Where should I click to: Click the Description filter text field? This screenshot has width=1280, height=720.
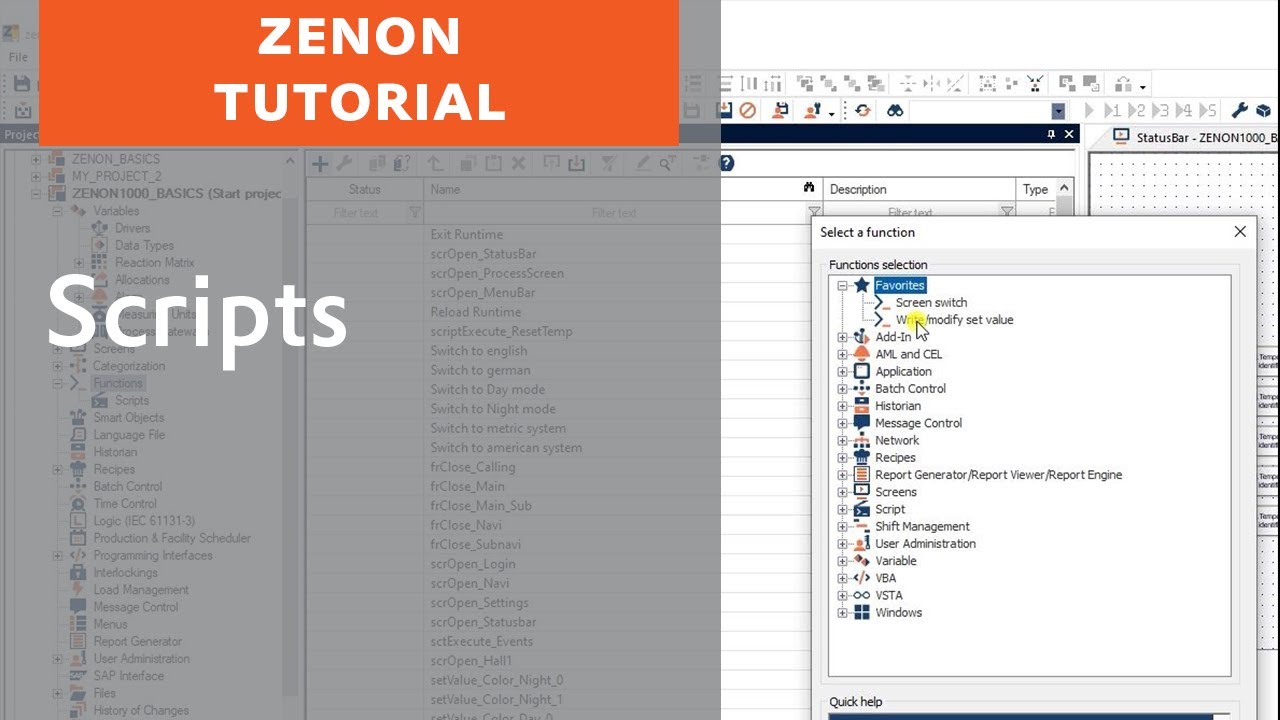pyautogui.click(x=911, y=212)
